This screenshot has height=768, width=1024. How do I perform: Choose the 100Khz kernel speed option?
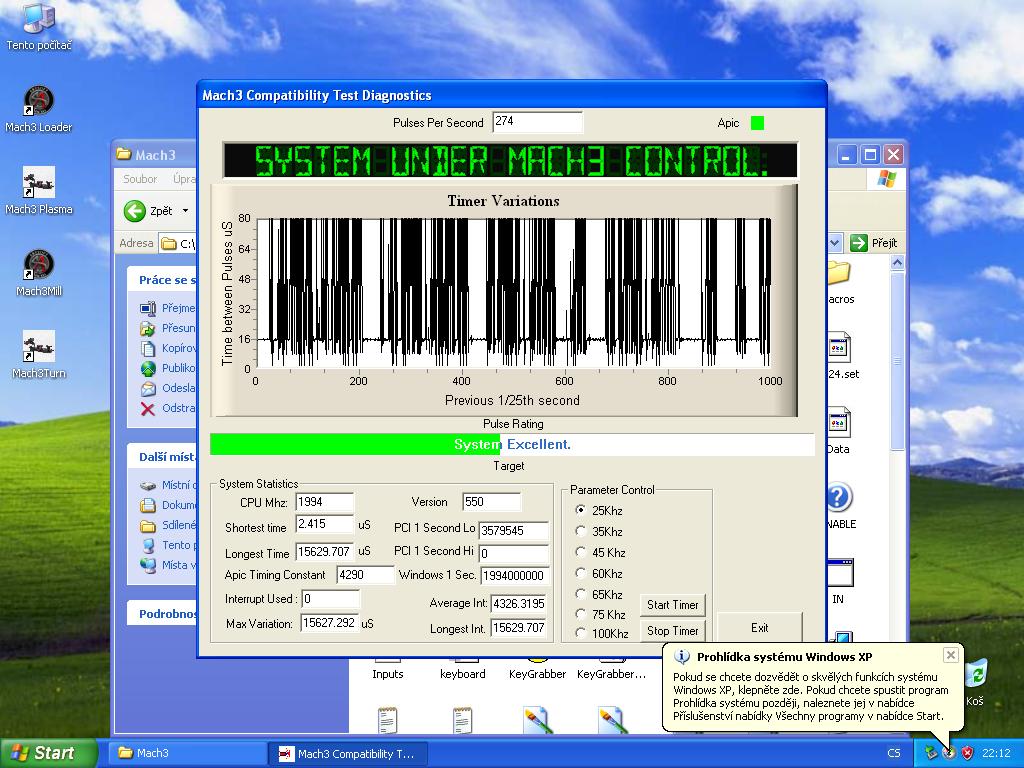pos(581,633)
